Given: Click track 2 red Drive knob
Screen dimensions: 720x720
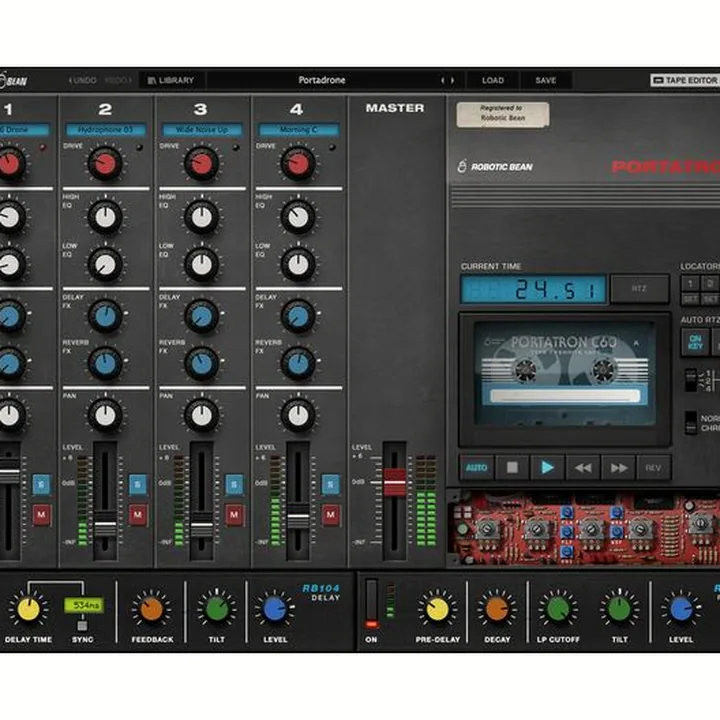Looking at the screenshot, I should click(x=105, y=163).
